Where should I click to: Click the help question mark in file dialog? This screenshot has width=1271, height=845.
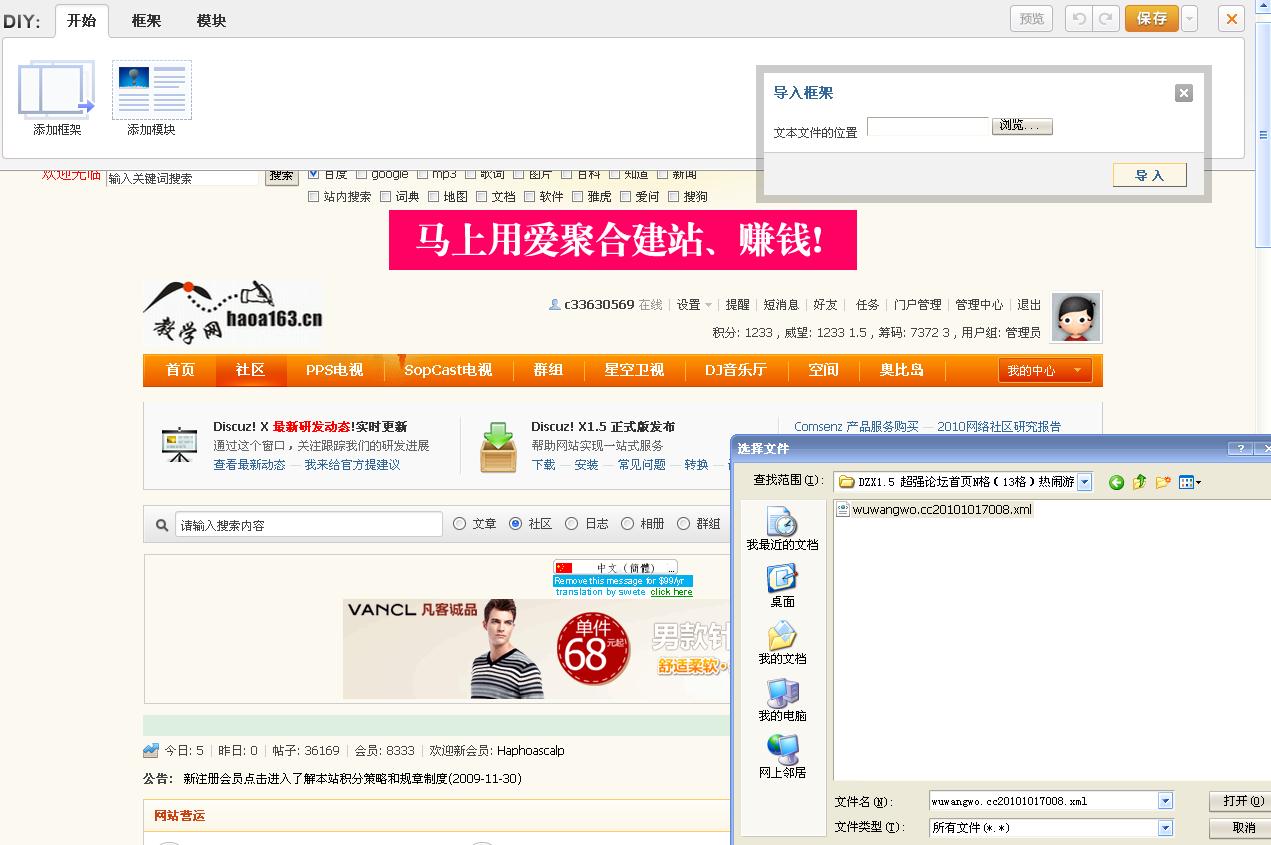(1241, 449)
